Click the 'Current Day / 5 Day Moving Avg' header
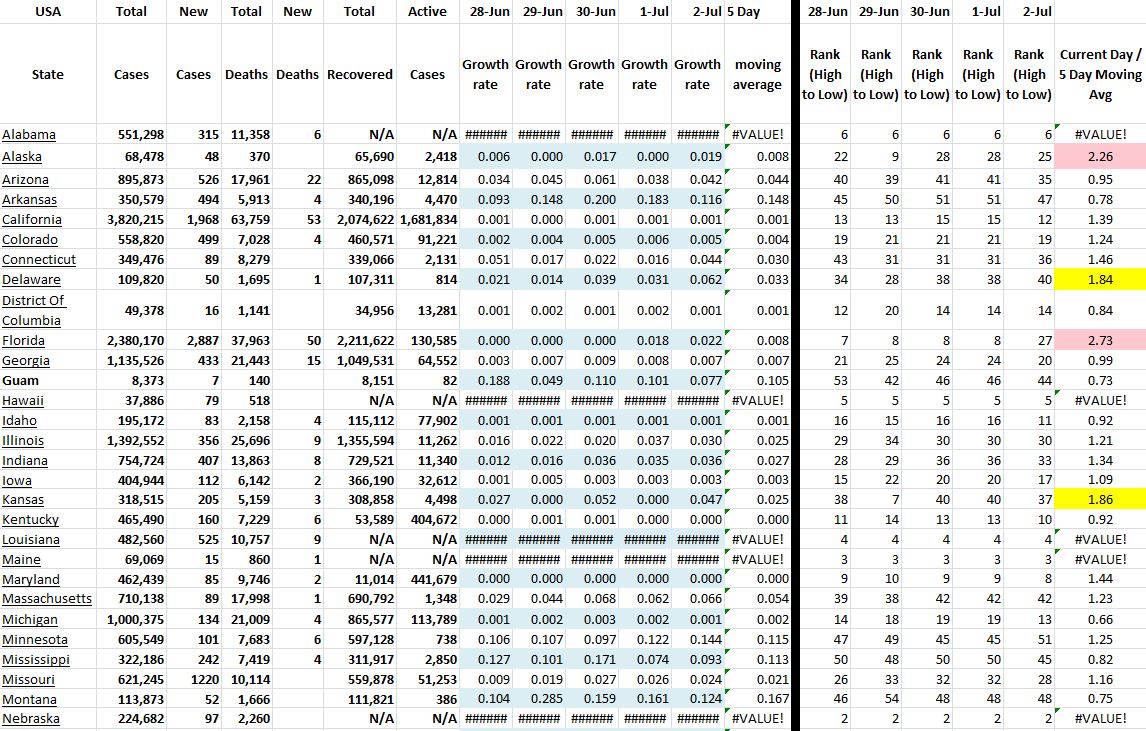The width and height of the screenshot is (1146, 731). [x=1100, y=75]
